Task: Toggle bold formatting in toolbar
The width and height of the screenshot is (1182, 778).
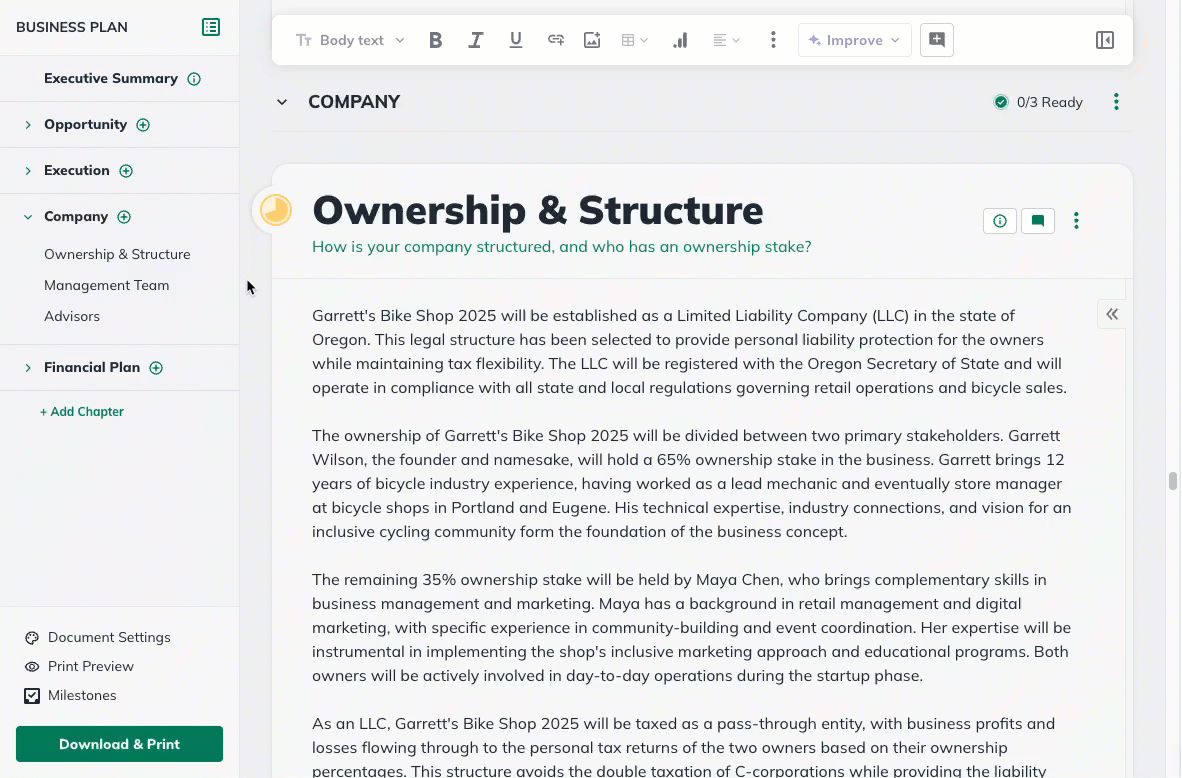Action: click(x=435, y=40)
